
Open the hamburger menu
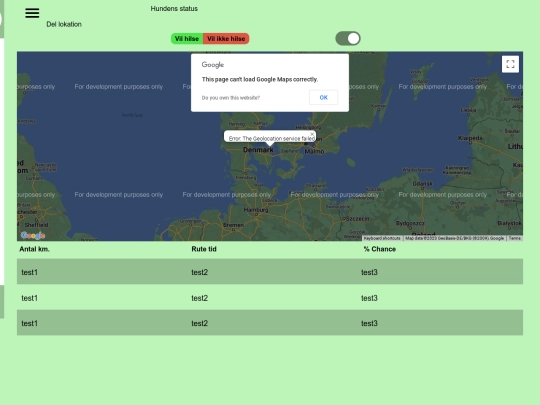tap(32, 13)
